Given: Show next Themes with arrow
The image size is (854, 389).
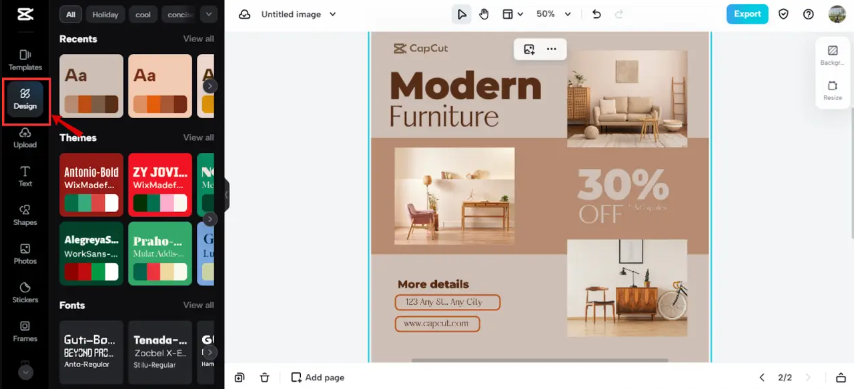Looking at the screenshot, I should 210,219.
